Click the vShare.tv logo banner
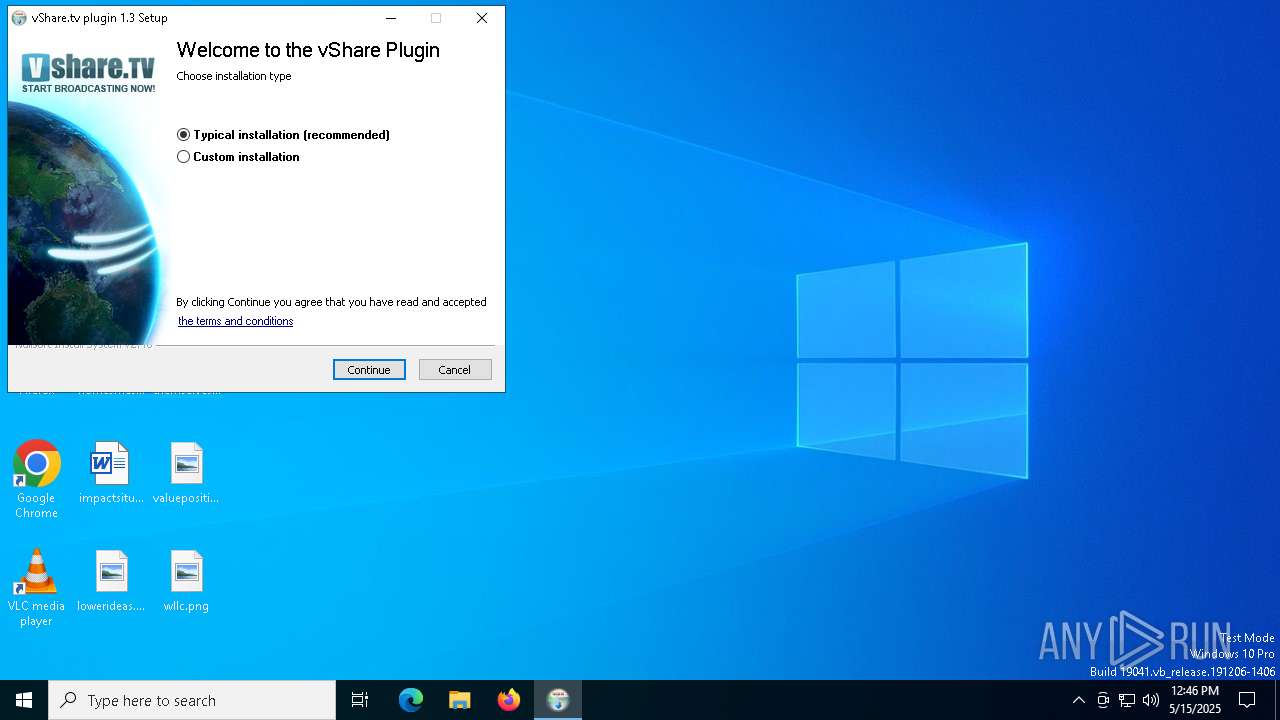 coord(88,73)
